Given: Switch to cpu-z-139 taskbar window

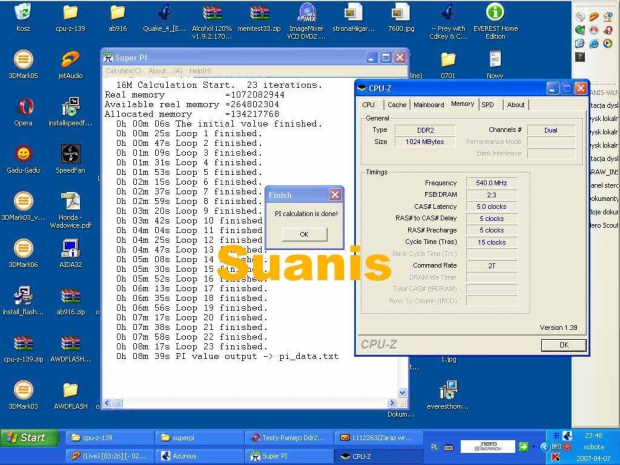Looking at the screenshot, I should [x=109, y=438].
